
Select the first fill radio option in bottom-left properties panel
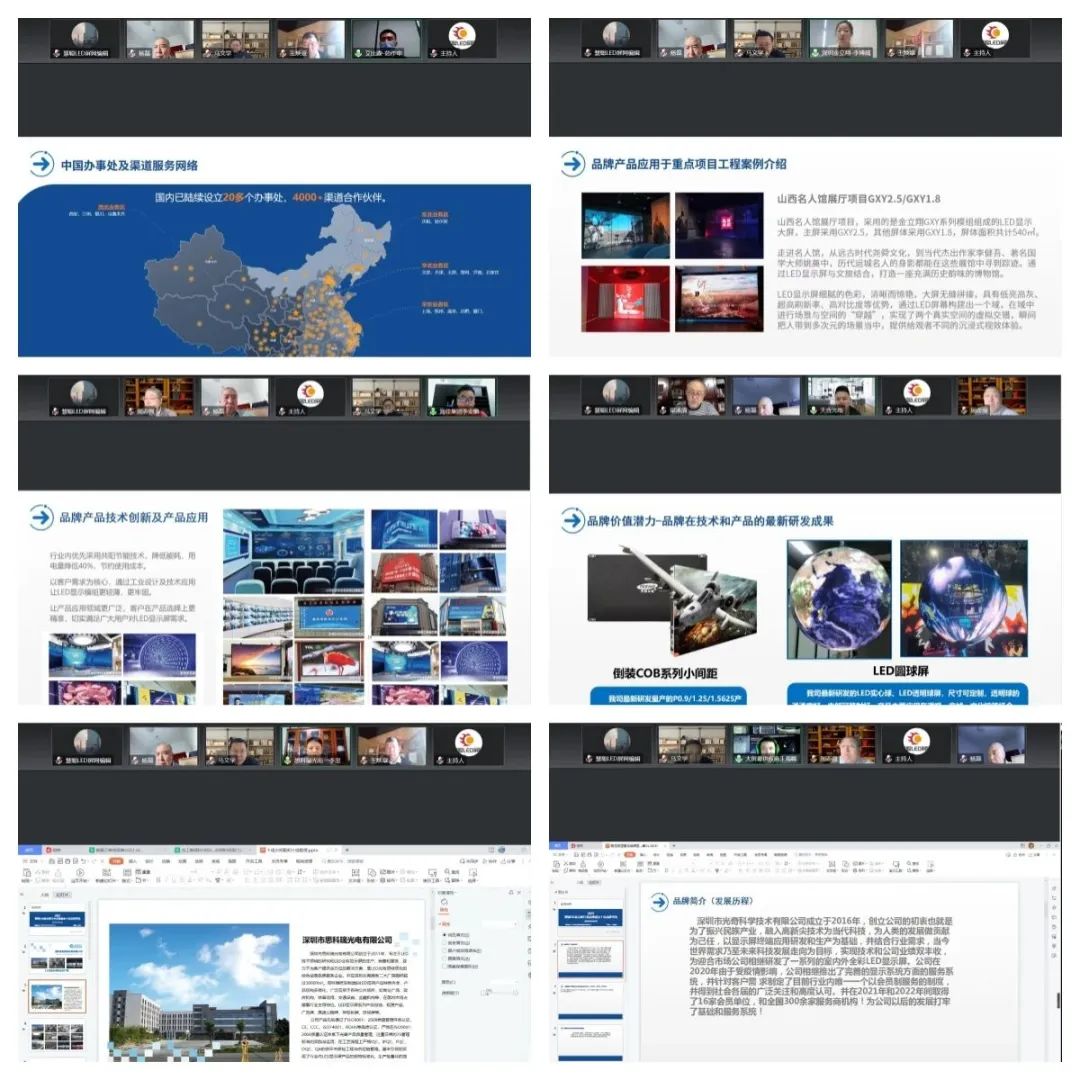click(444, 934)
